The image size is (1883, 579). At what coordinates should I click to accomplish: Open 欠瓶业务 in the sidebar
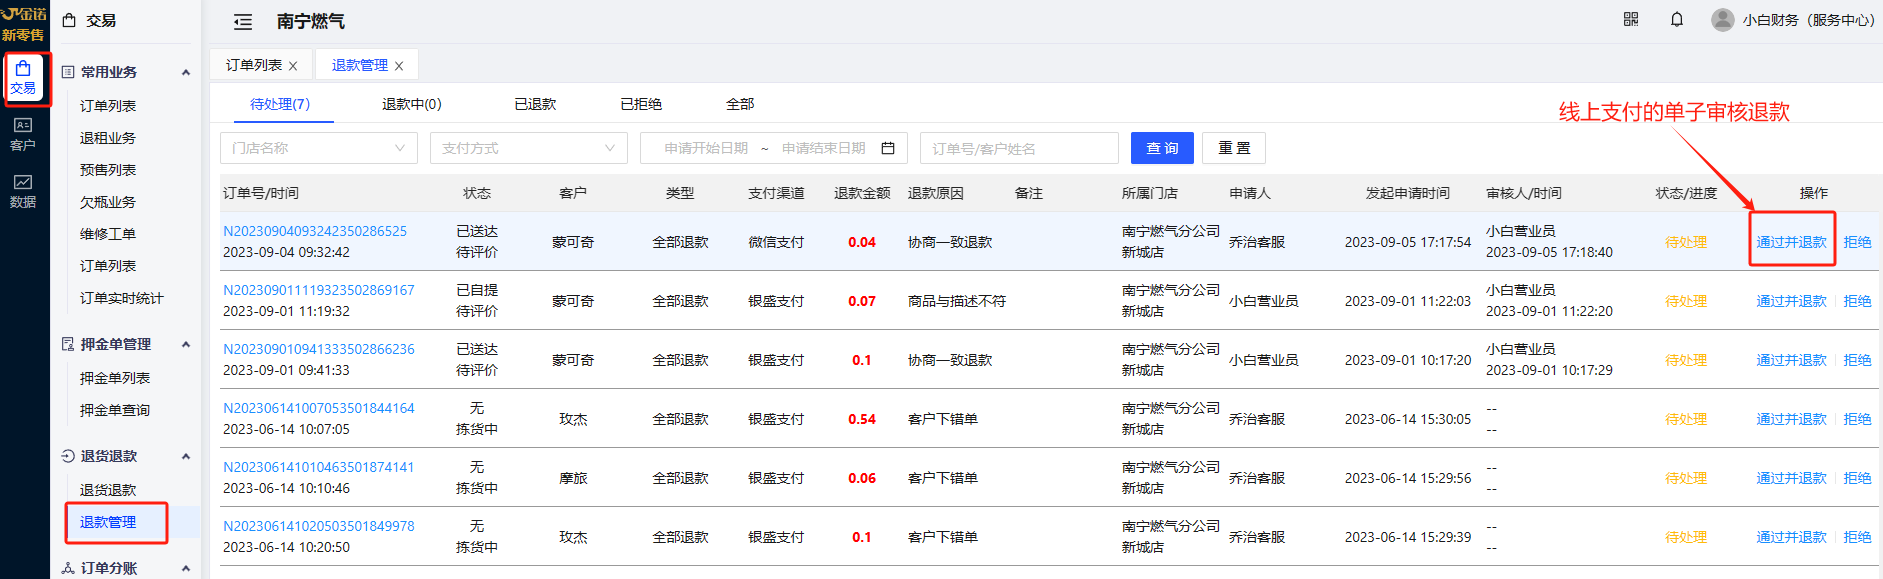(108, 202)
